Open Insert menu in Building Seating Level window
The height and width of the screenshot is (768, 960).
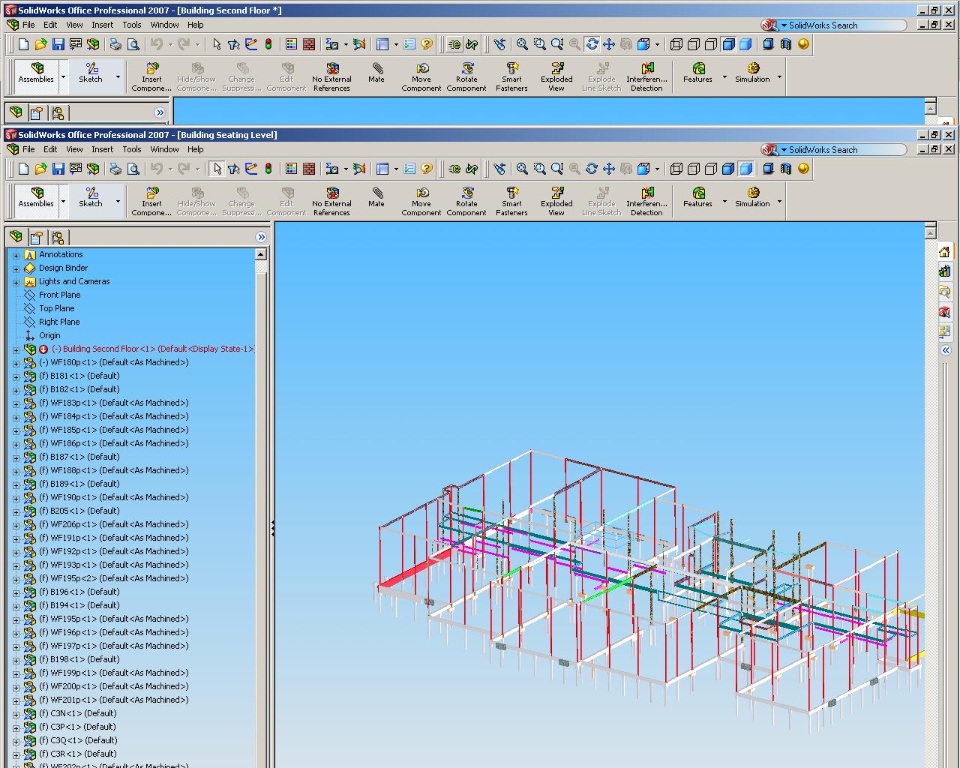(x=102, y=149)
